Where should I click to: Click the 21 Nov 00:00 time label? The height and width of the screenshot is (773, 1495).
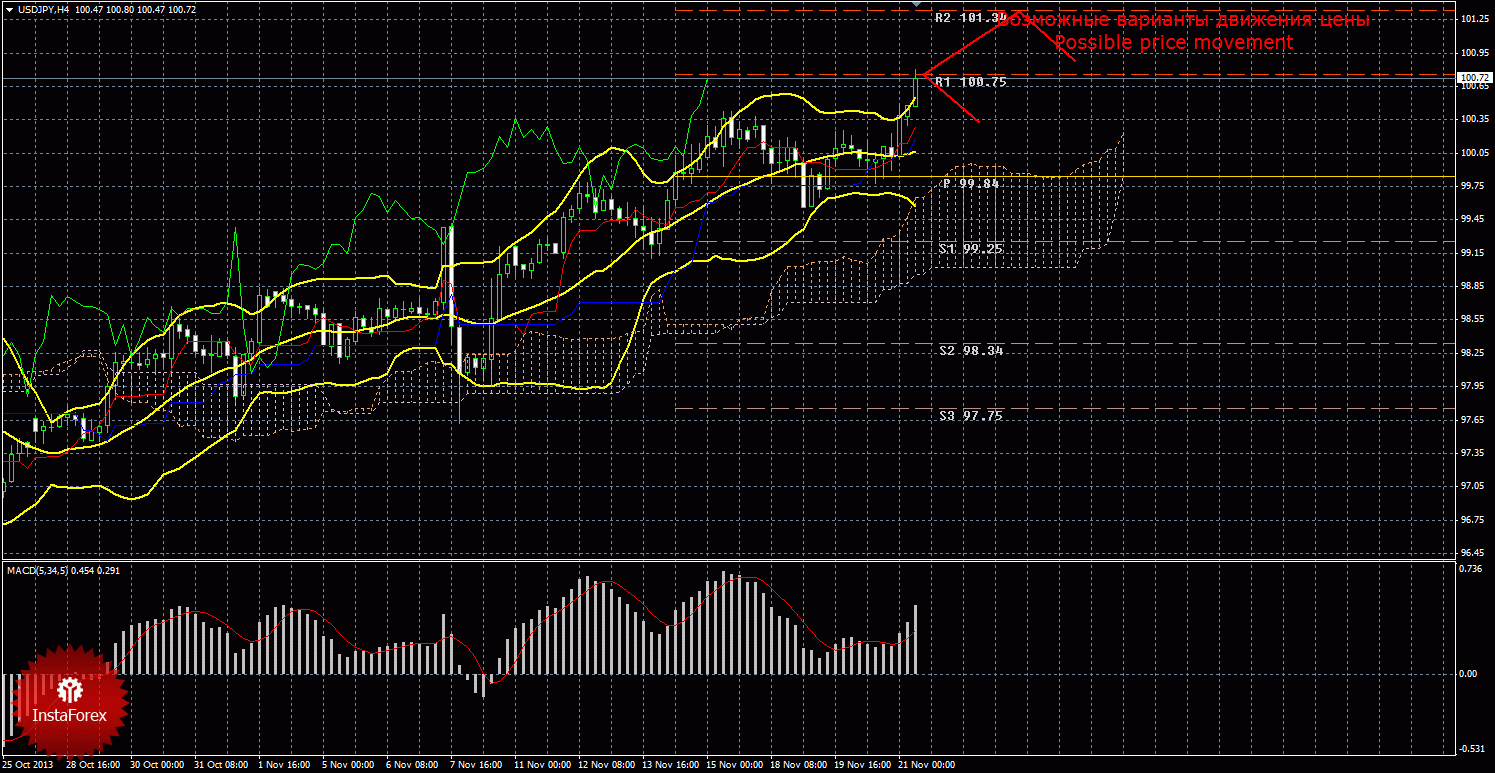[x=926, y=765]
